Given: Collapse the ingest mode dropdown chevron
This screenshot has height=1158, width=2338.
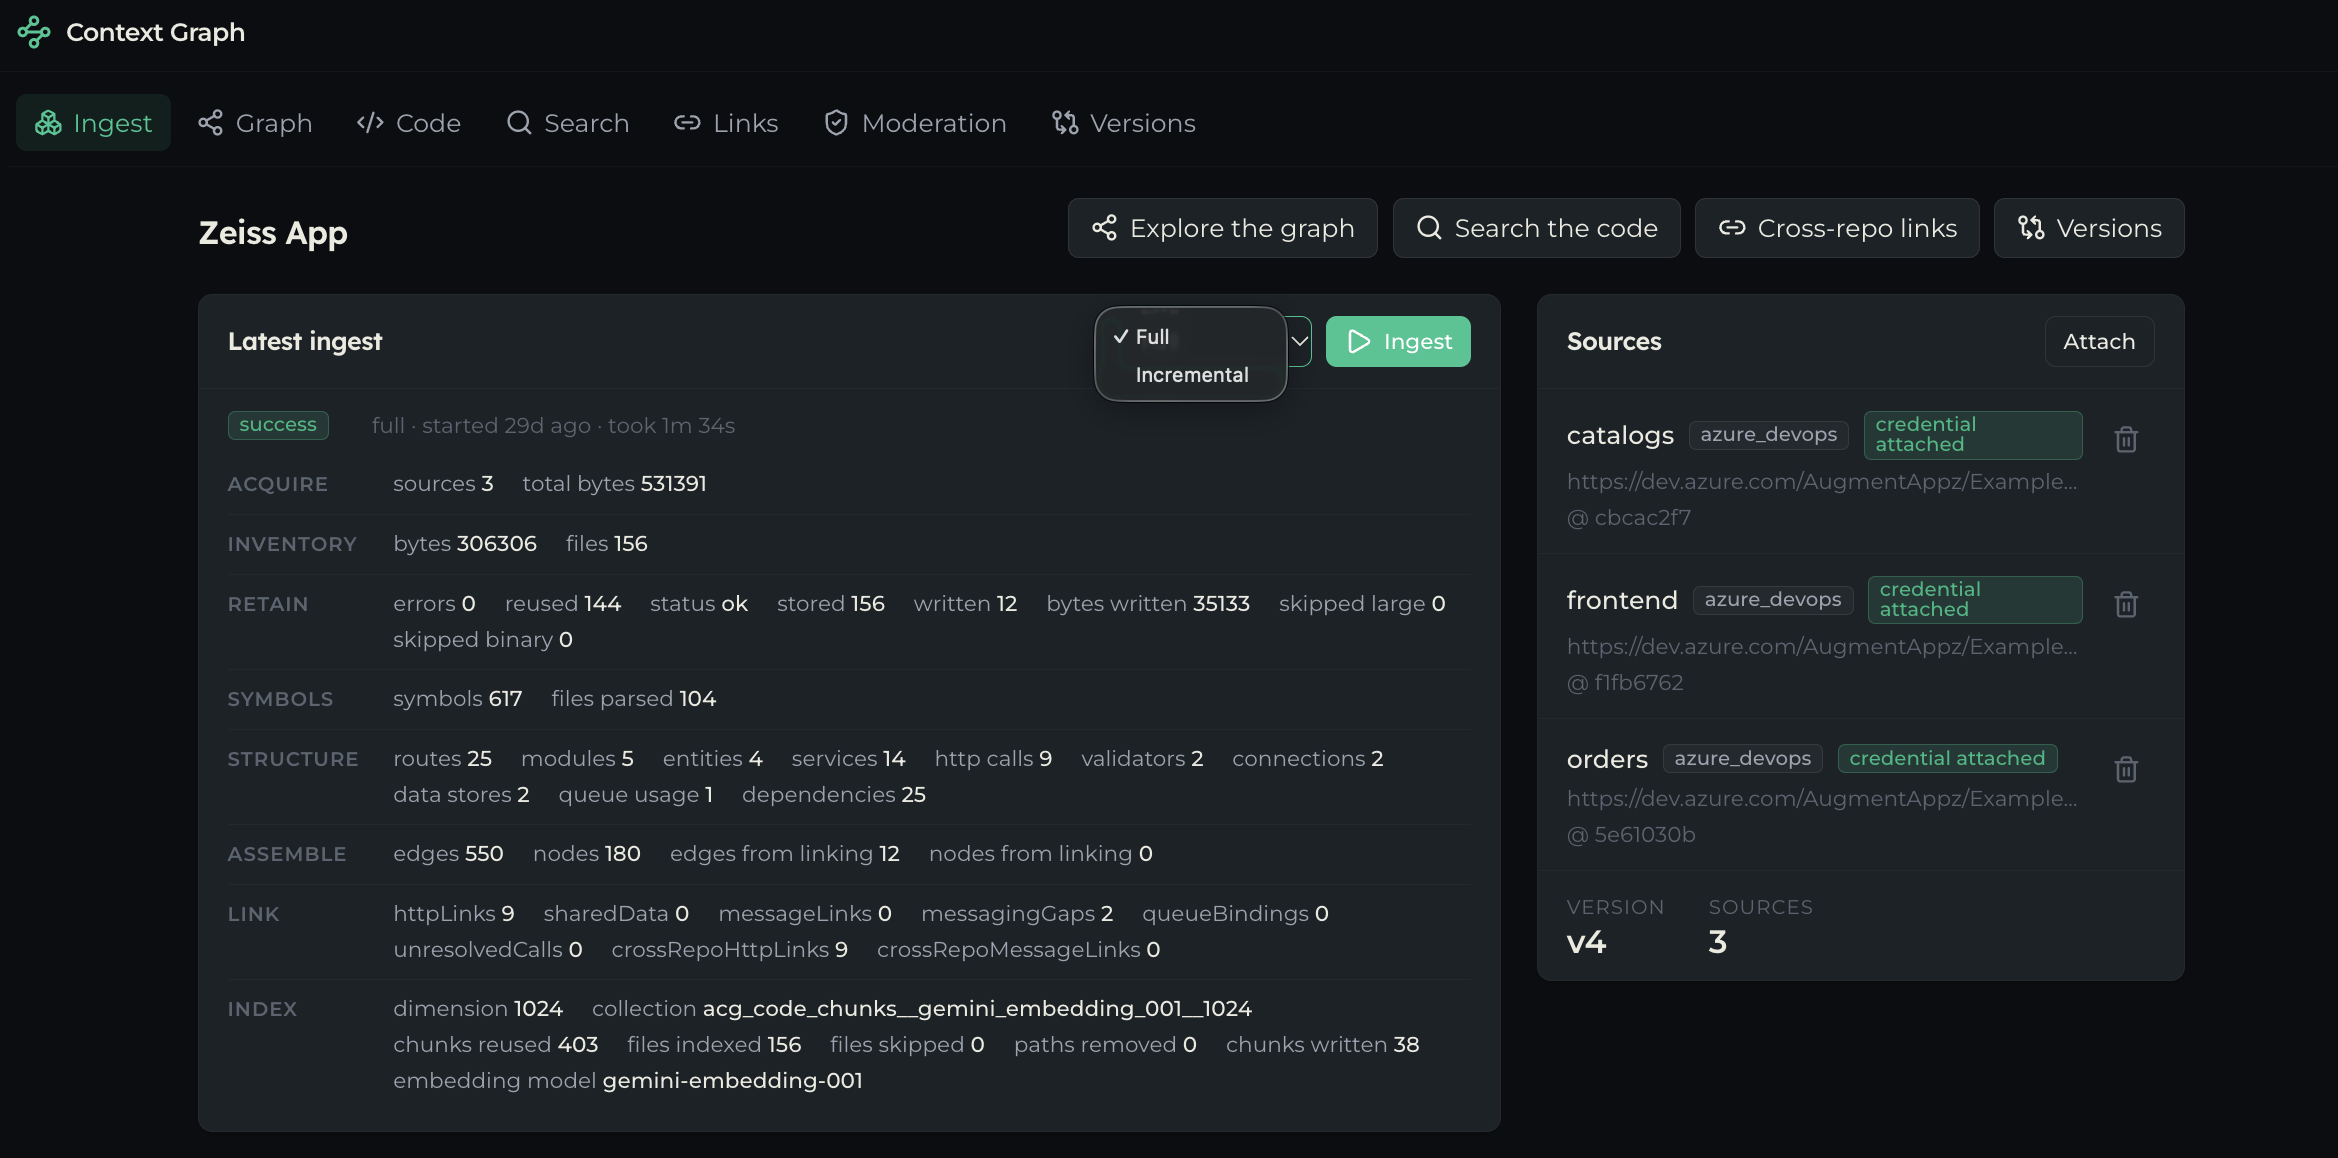Looking at the screenshot, I should coord(1299,342).
